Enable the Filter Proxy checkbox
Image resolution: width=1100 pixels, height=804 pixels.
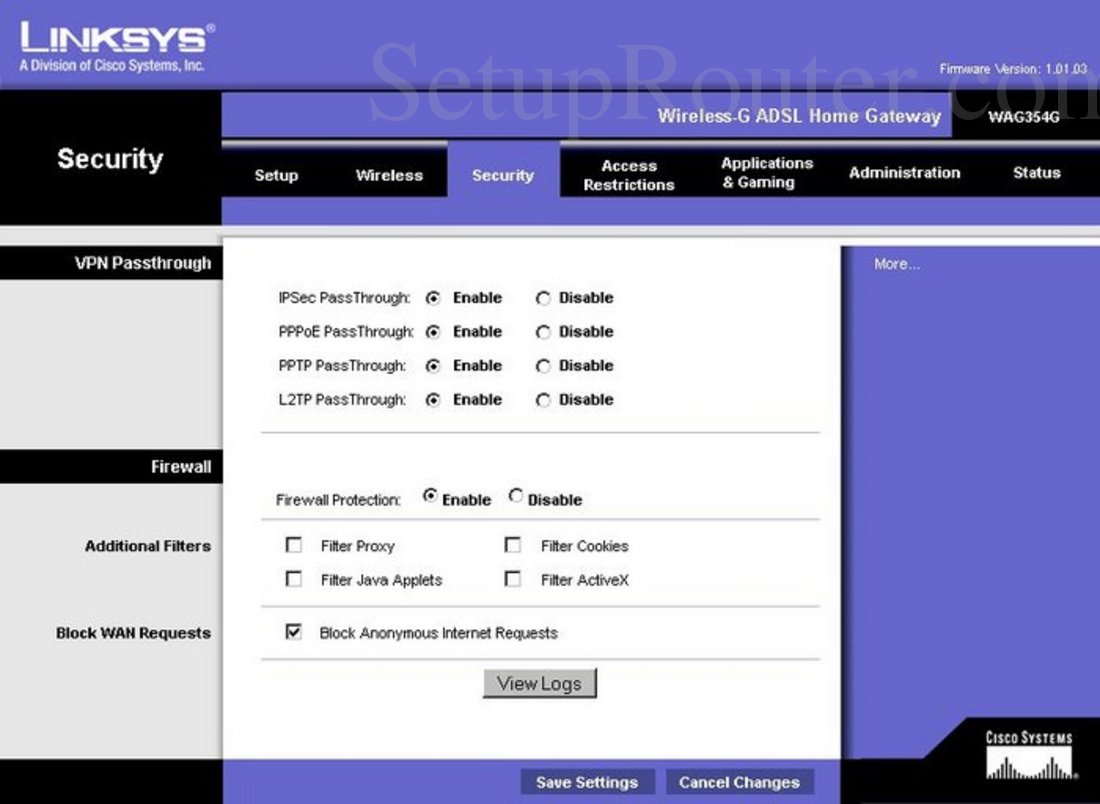coord(294,546)
